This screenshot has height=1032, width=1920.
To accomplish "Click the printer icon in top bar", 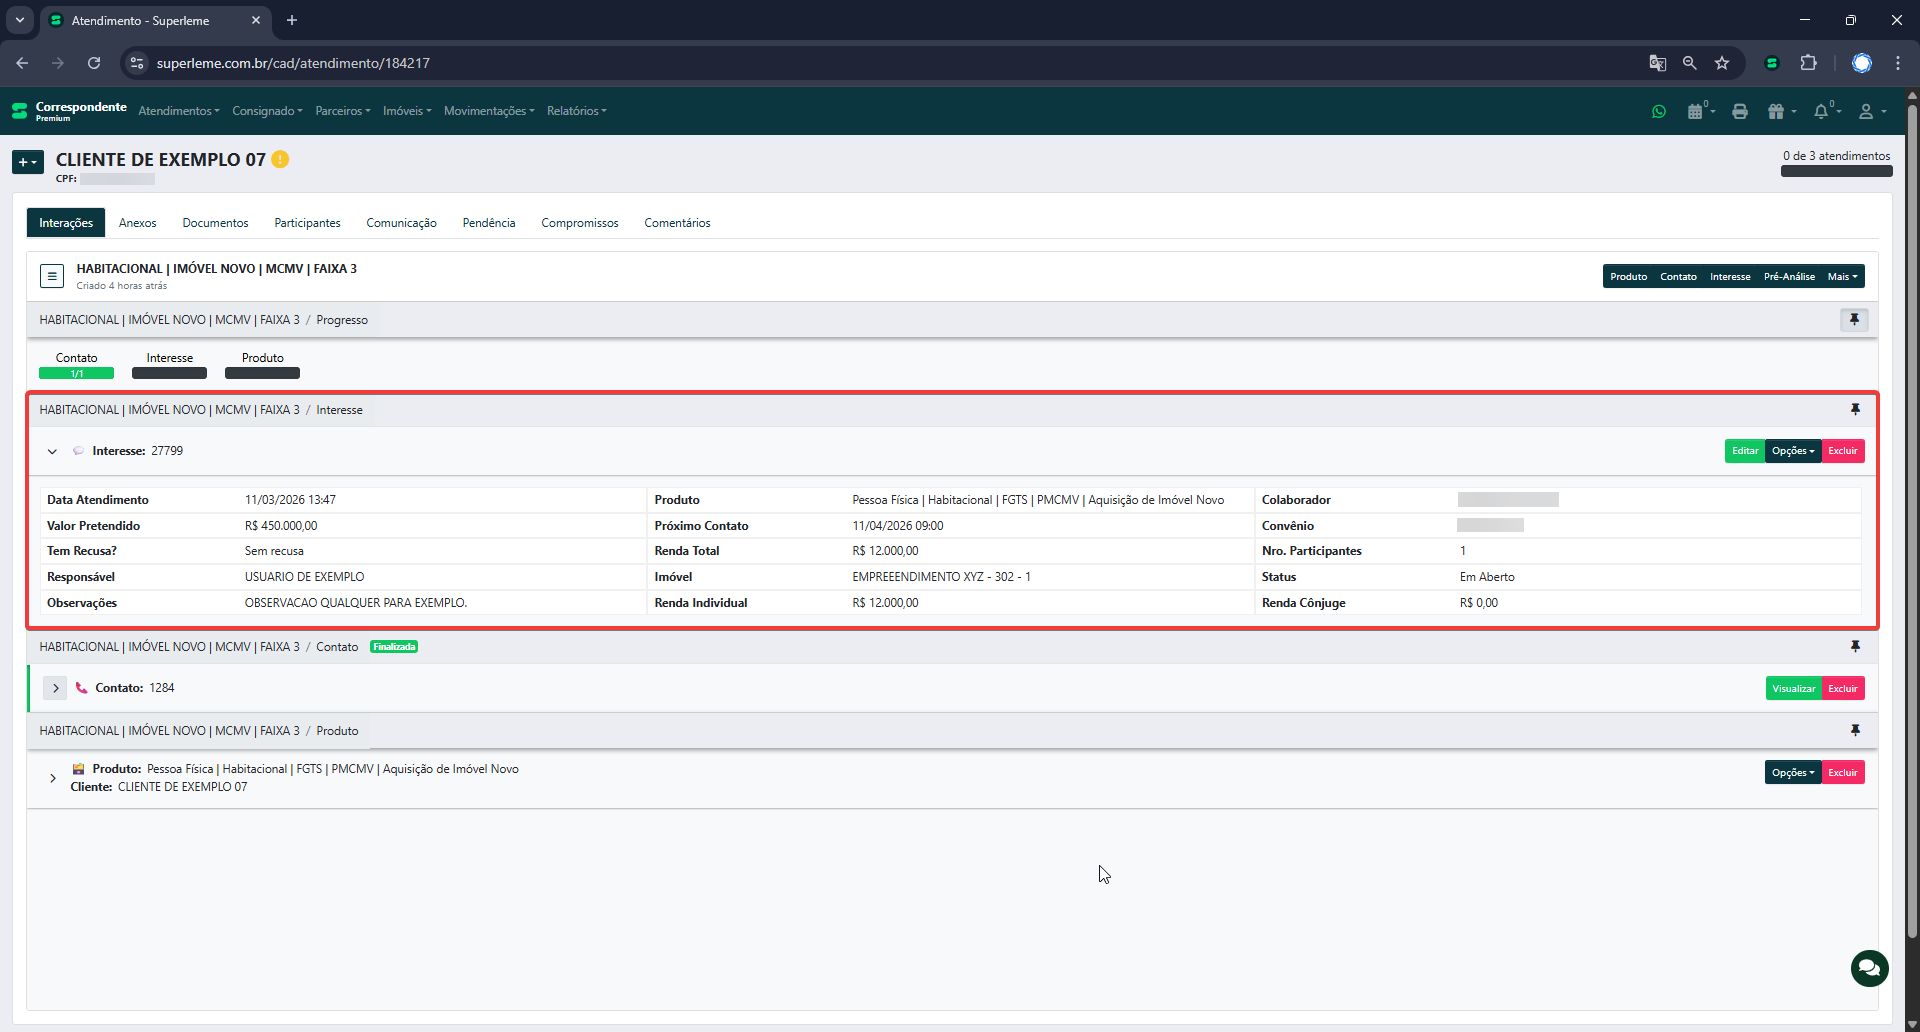I will 1740,112.
